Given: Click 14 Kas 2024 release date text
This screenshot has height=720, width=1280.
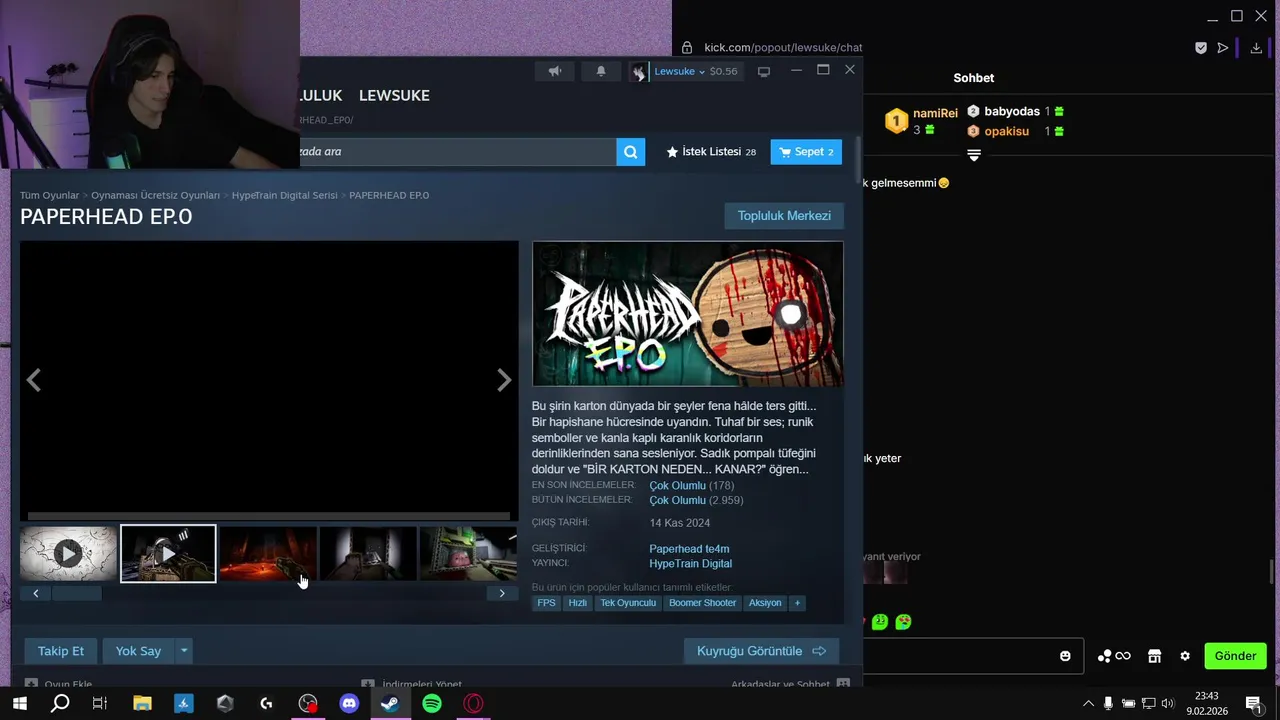Looking at the screenshot, I should click(x=680, y=523).
